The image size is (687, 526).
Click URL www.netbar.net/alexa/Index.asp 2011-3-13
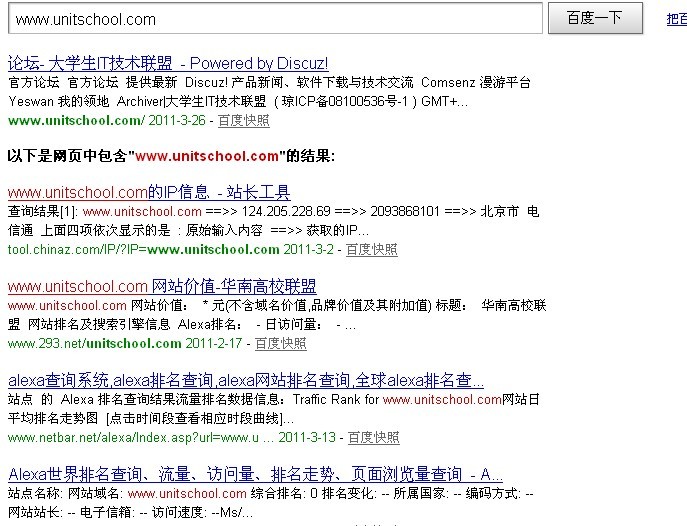tap(171, 437)
